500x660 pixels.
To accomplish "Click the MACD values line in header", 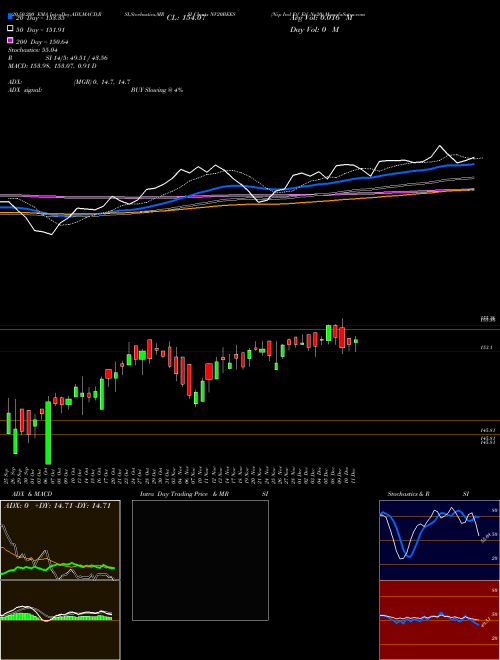I will (x=52, y=66).
